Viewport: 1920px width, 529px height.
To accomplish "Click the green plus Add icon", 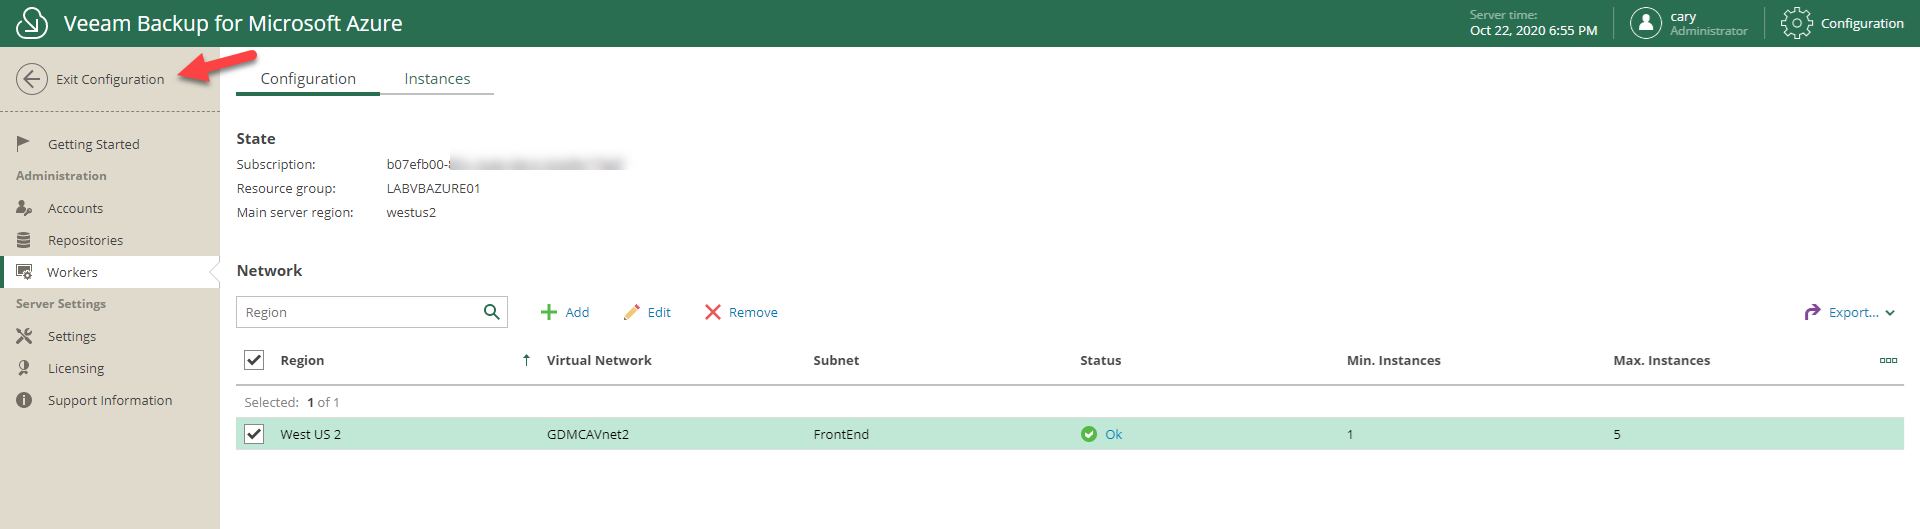I will pos(548,312).
